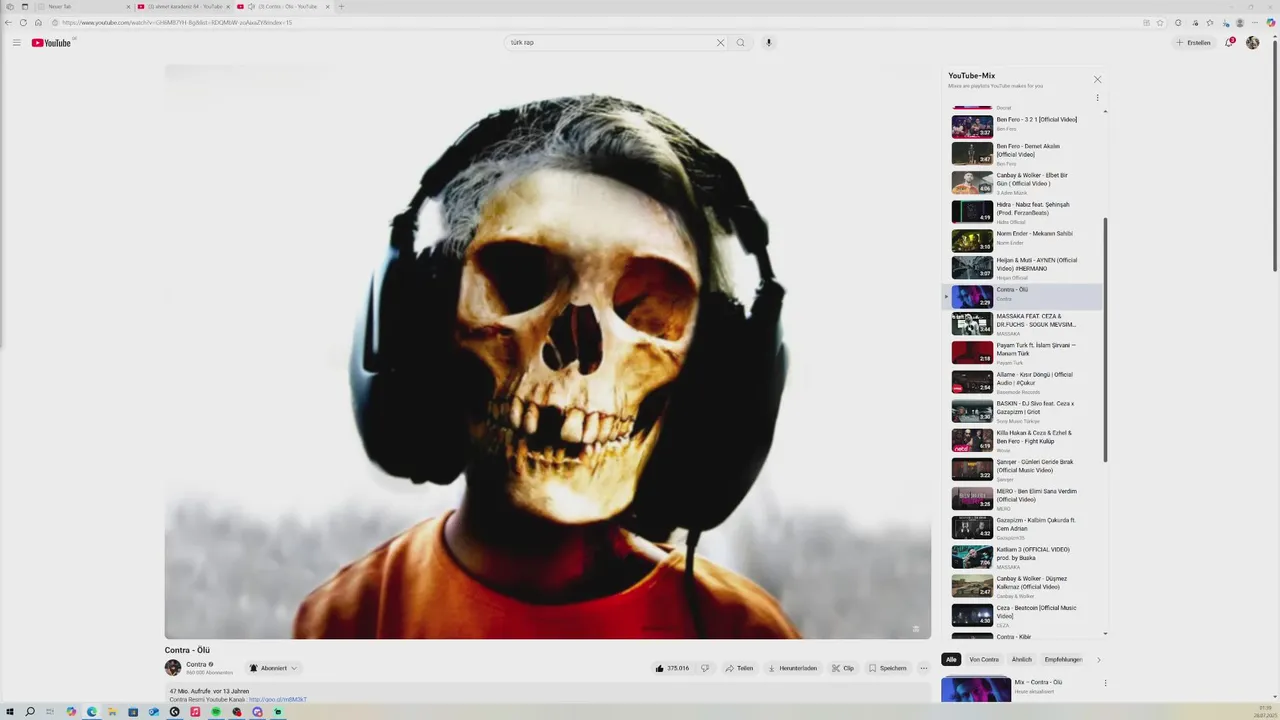Open a new browser tab with plus

tap(341, 6)
